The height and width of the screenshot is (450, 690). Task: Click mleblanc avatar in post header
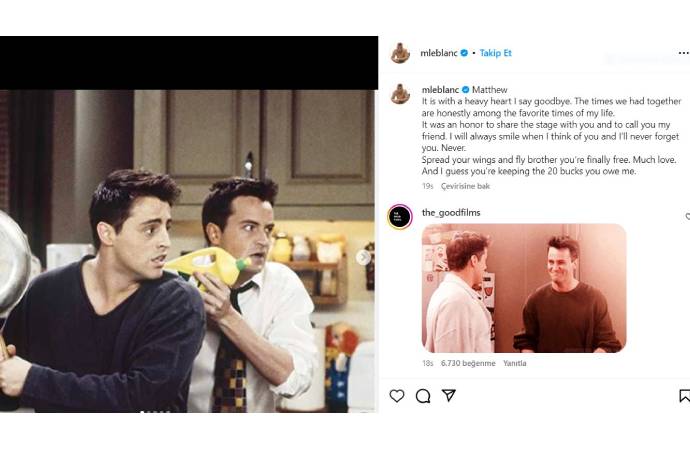tap(400, 53)
